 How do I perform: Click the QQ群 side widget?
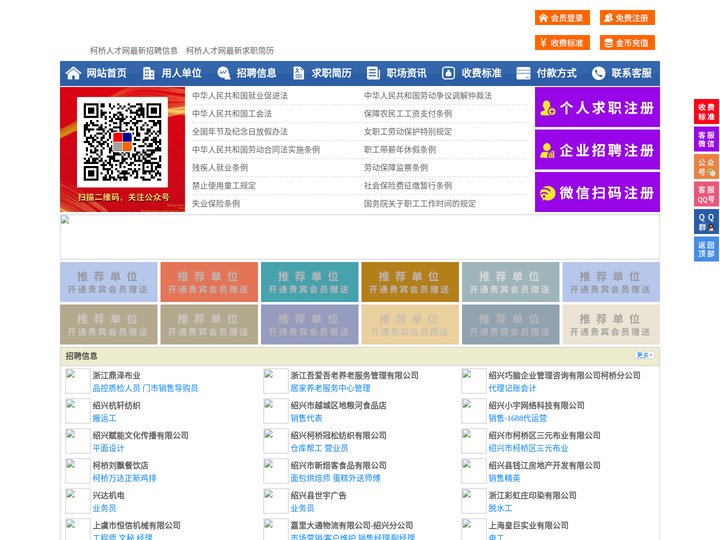point(706,222)
